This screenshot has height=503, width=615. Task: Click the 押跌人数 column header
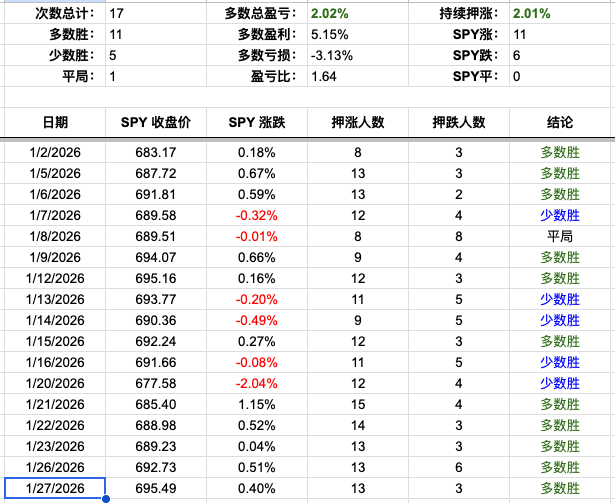(459, 122)
